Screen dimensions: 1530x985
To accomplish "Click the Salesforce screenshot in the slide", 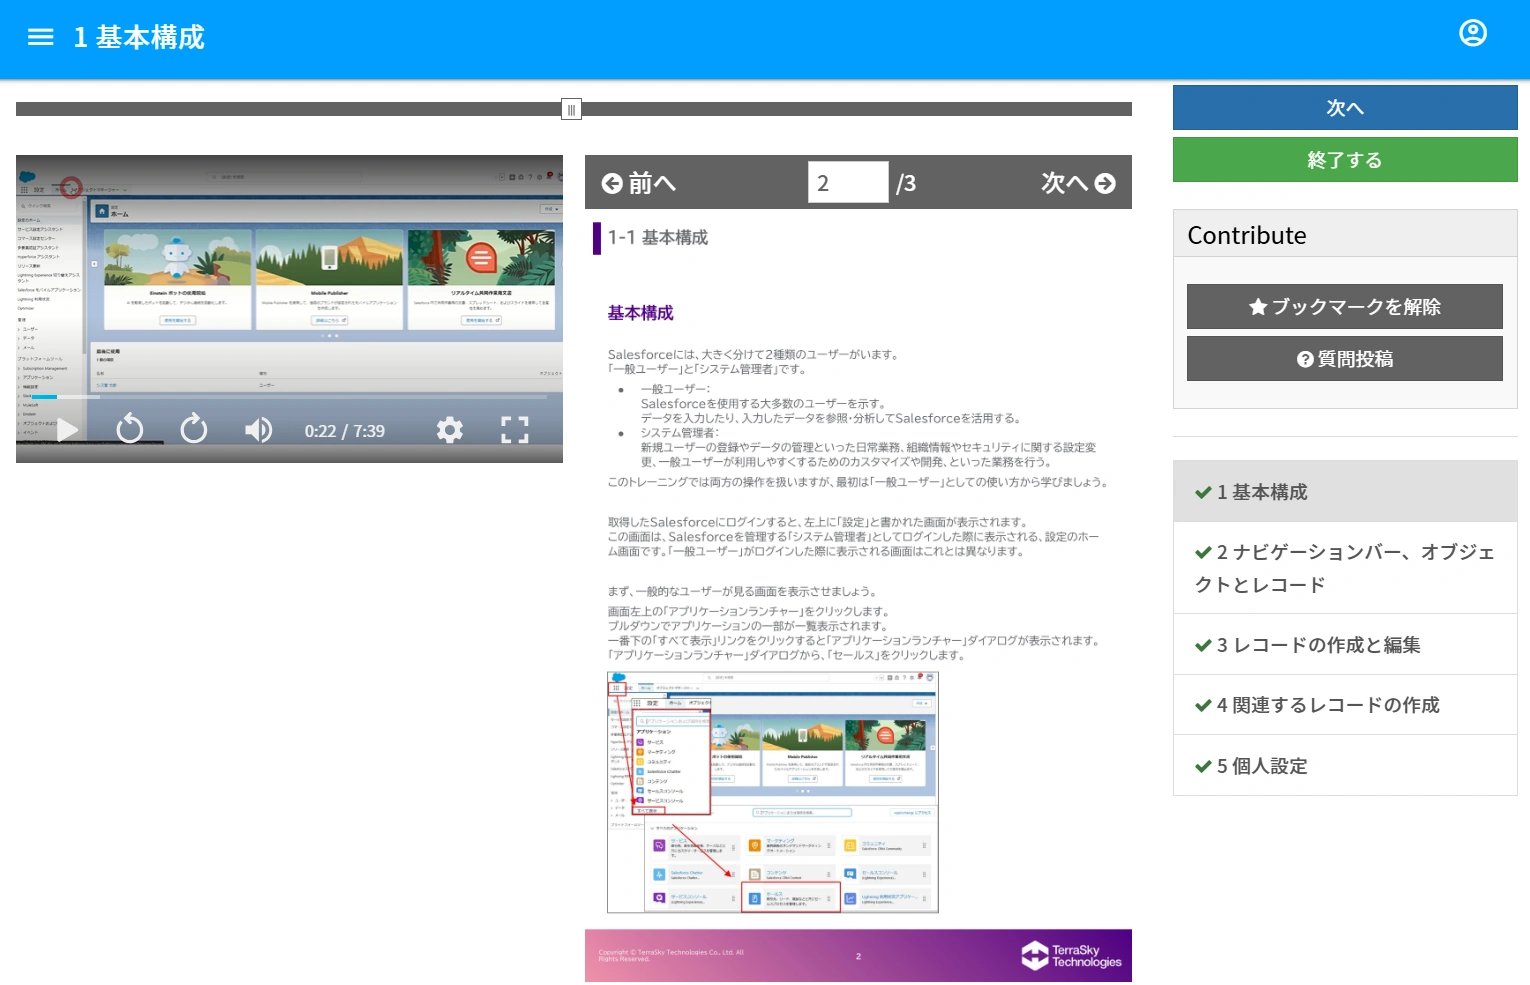I will (773, 792).
